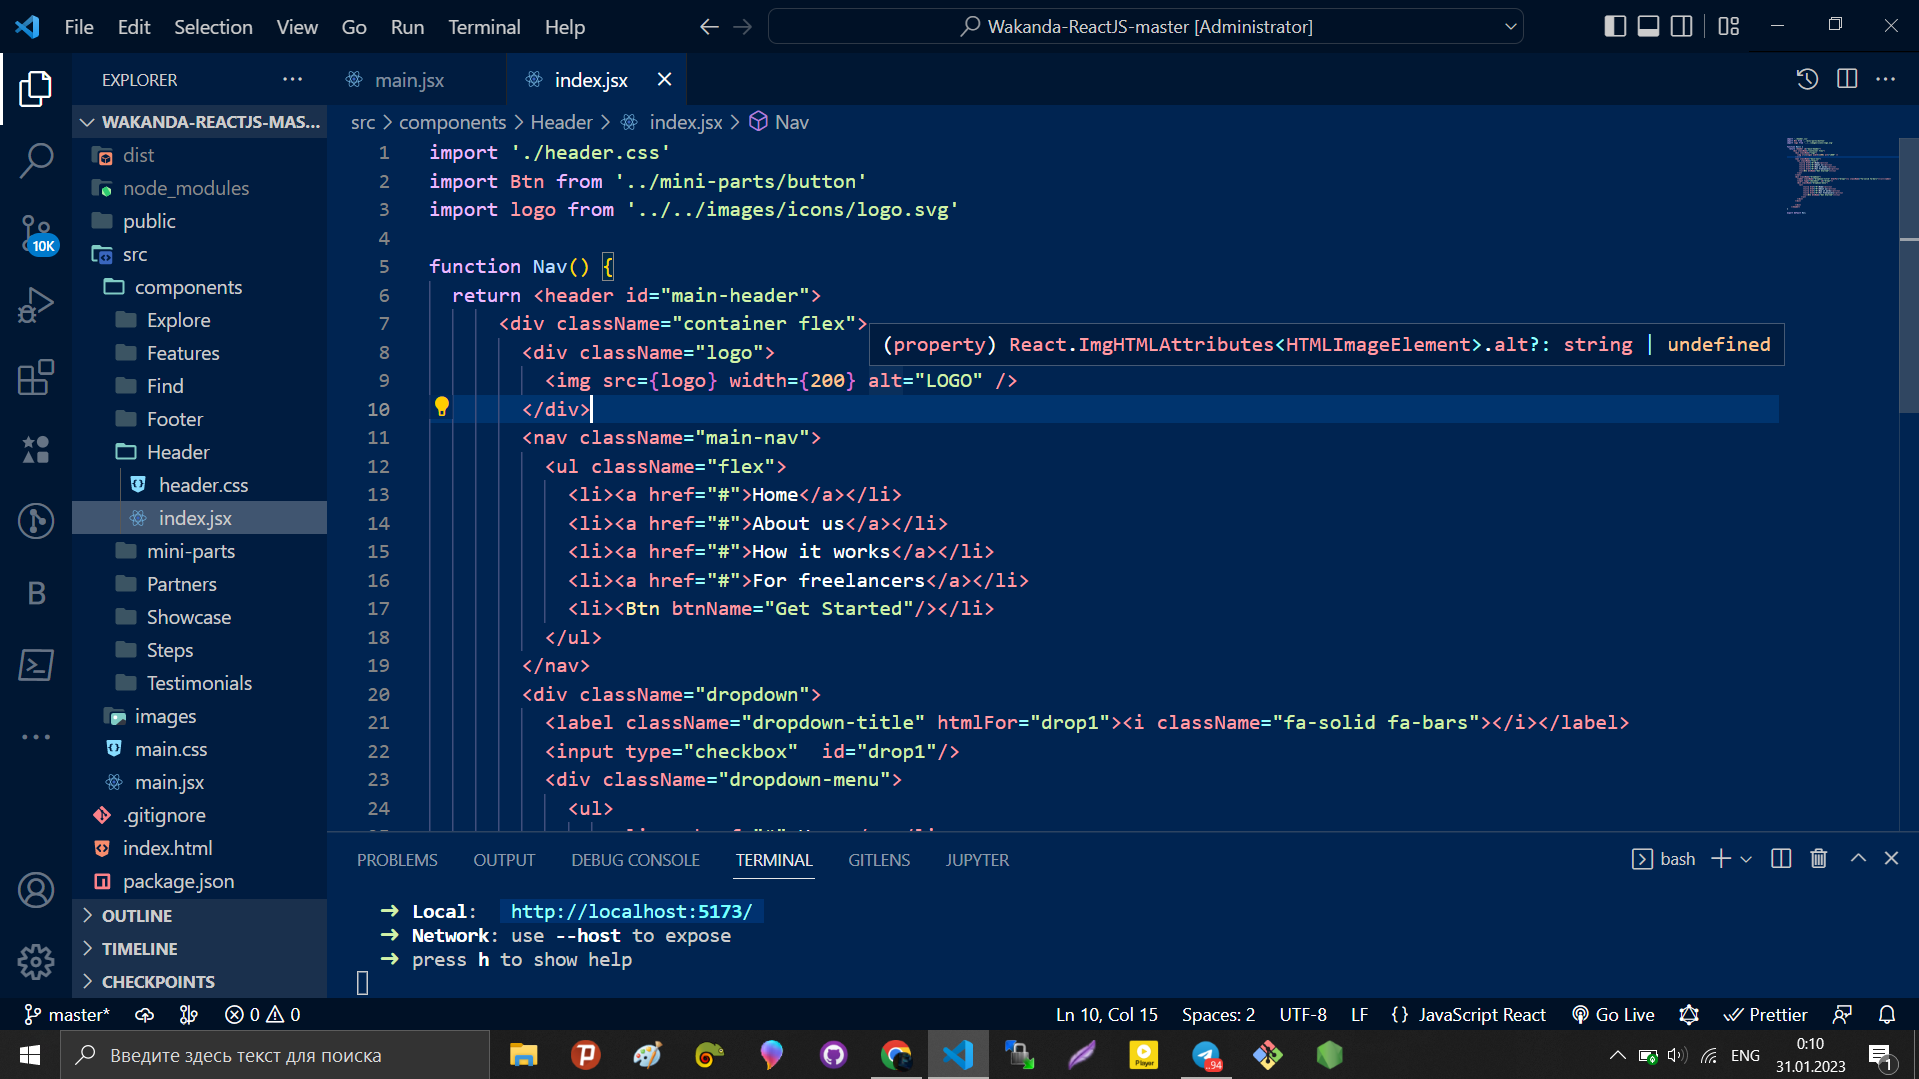Switch to PROBLEMS panel tab
Screen dimensions: 1919x1079
pos(397,860)
